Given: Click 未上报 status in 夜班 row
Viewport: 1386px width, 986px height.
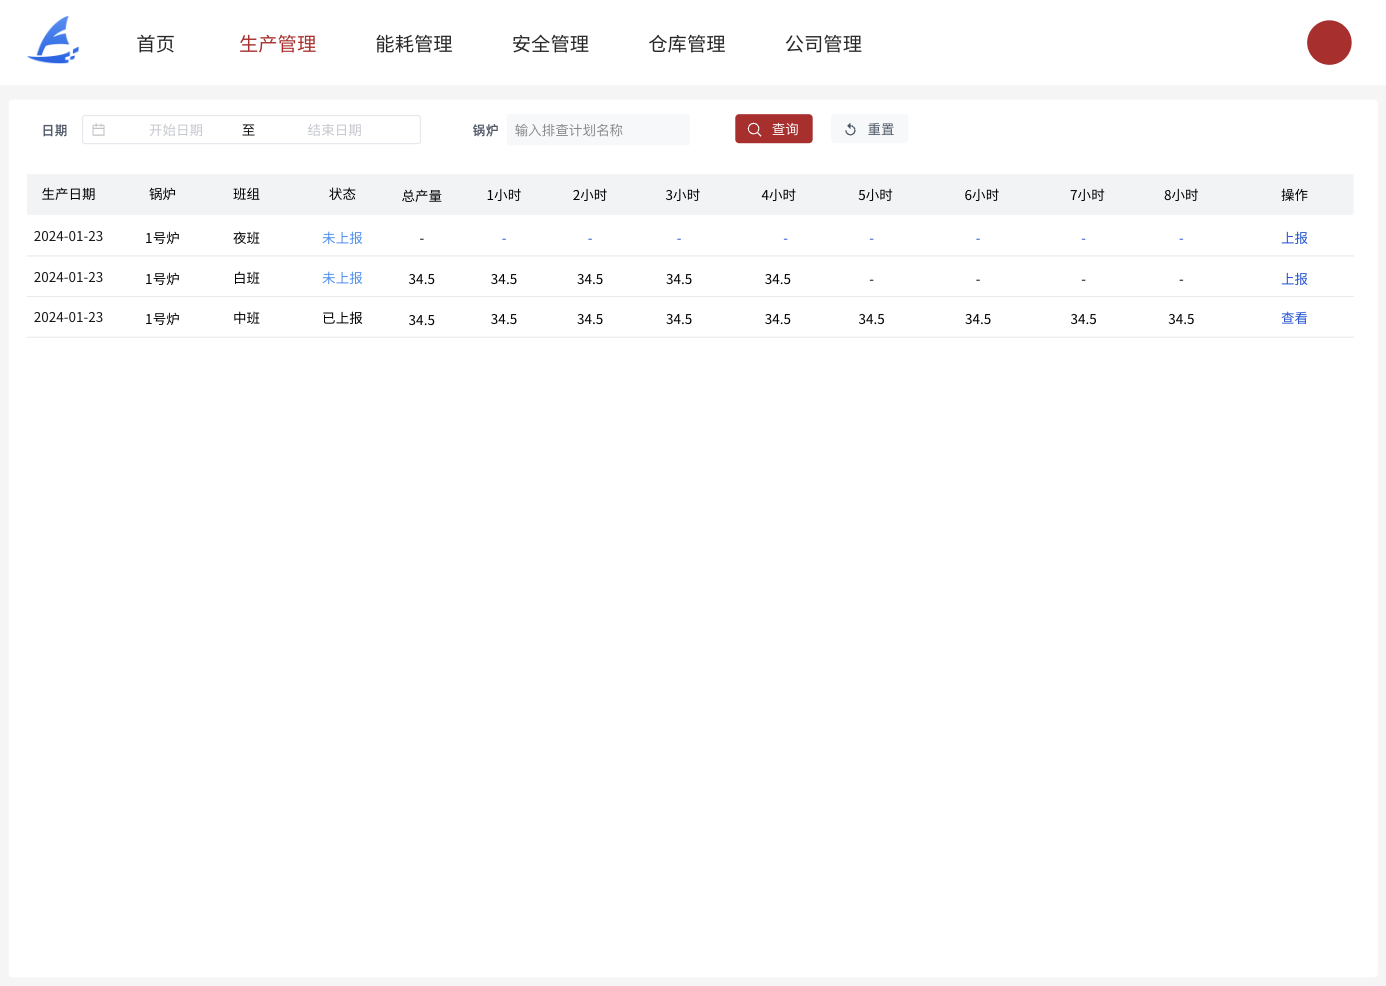Looking at the screenshot, I should point(342,238).
